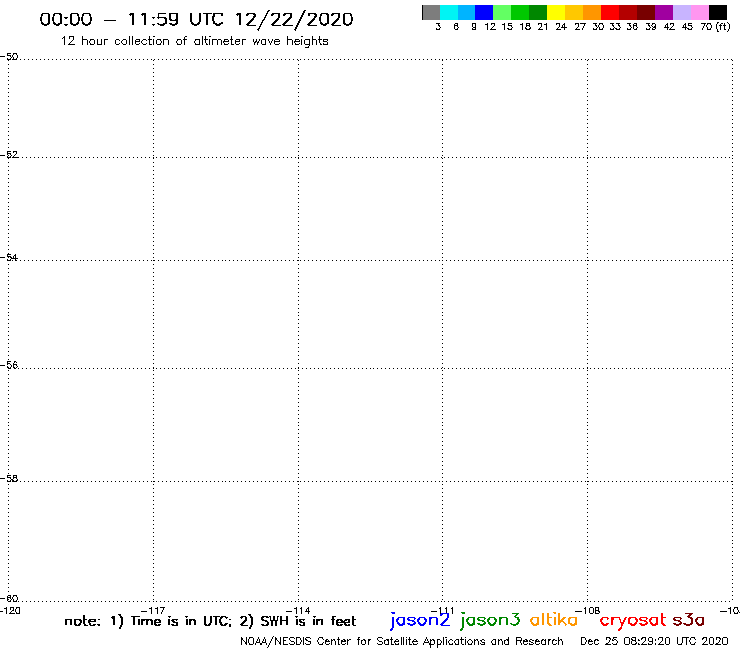740x650 pixels.
Task: Click the -114 longitude axis label
Action: pyautogui.click(x=298, y=611)
